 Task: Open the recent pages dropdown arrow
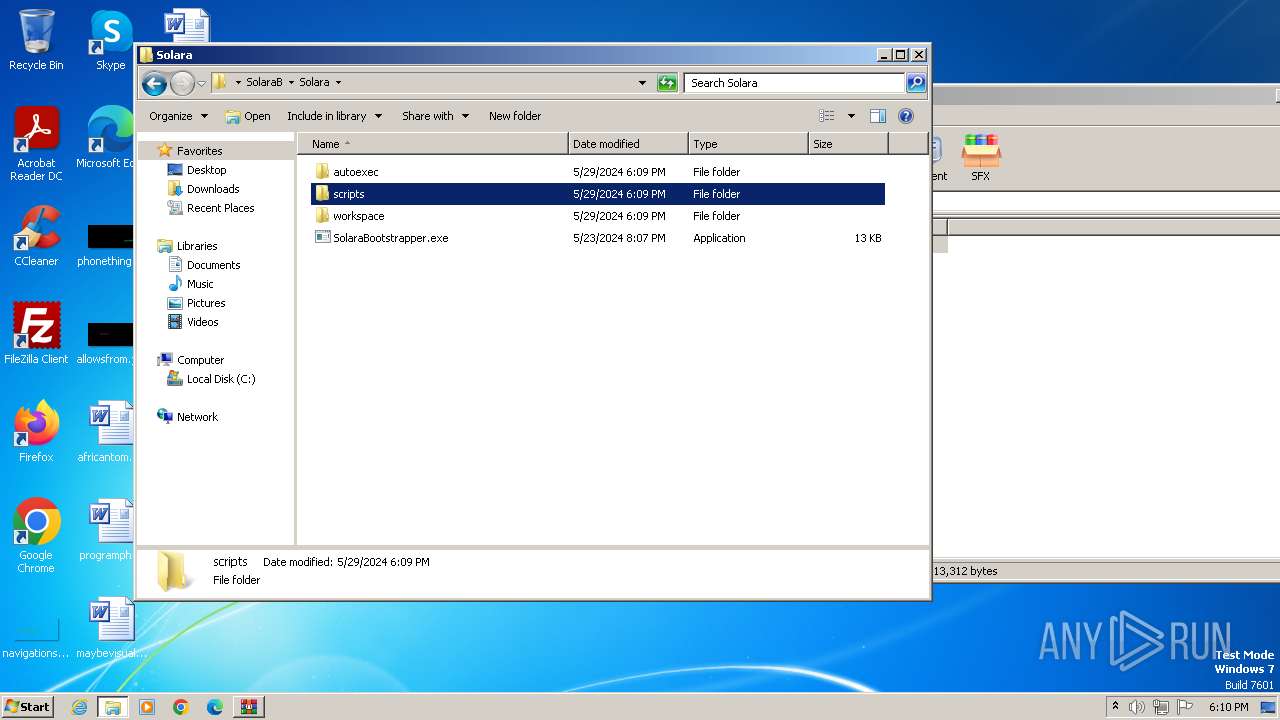coord(202,83)
